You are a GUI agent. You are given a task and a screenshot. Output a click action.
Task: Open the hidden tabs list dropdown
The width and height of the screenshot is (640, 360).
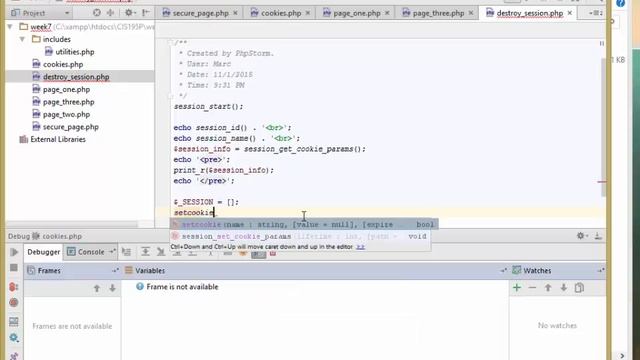click(596, 13)
